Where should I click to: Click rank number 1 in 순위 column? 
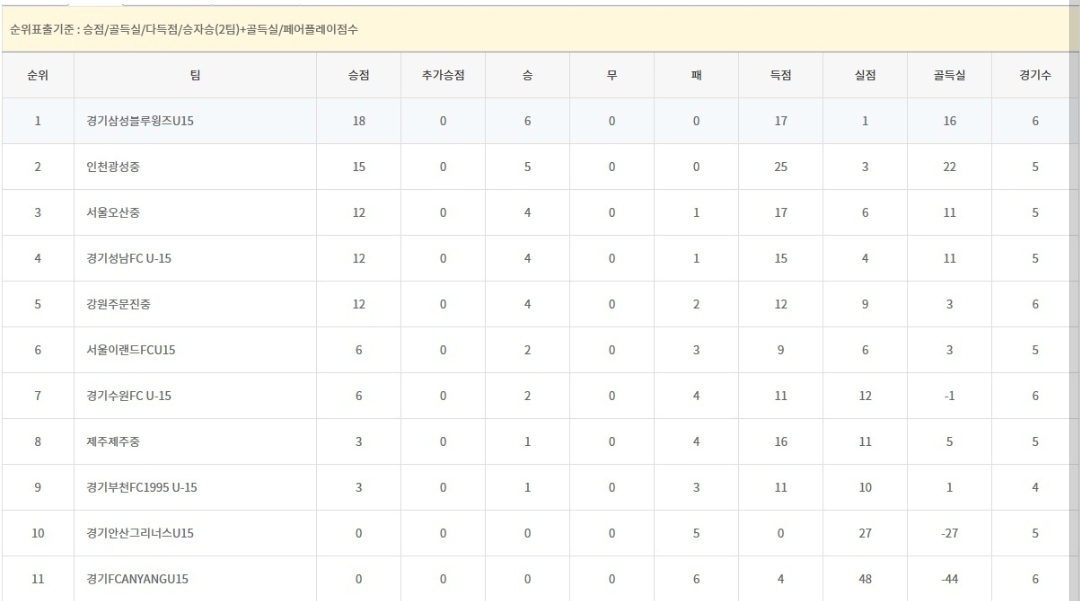click(x=38, y=120)
